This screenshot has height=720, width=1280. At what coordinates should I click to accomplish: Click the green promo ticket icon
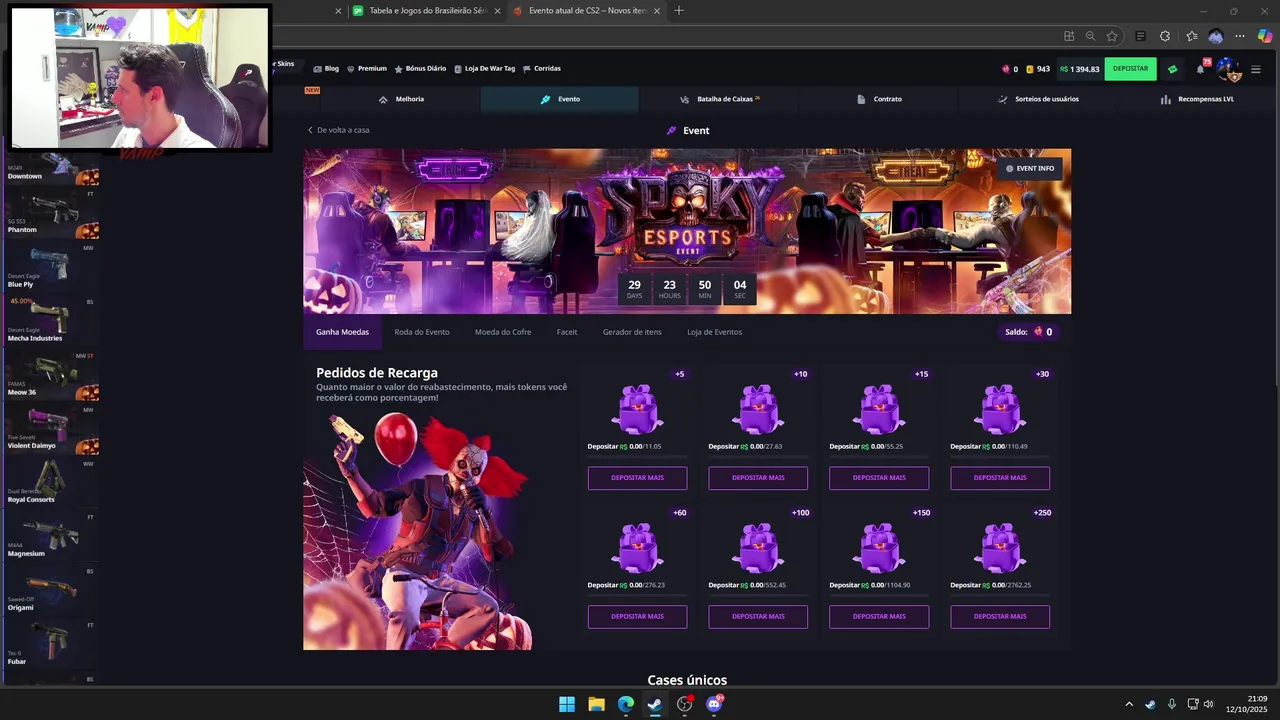point(1173,69)
